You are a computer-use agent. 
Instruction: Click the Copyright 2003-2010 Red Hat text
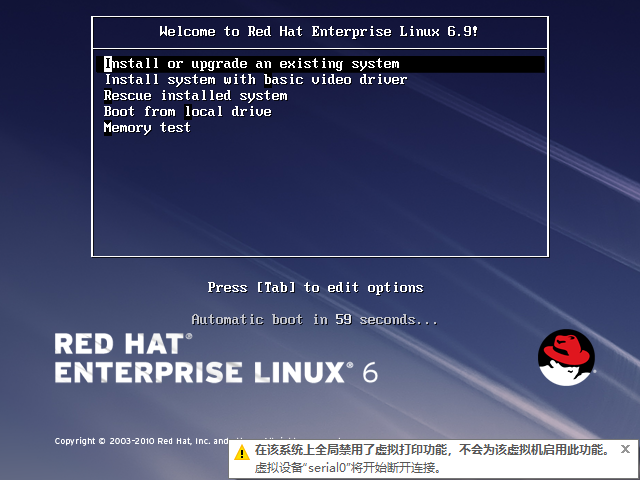(141, 441)
